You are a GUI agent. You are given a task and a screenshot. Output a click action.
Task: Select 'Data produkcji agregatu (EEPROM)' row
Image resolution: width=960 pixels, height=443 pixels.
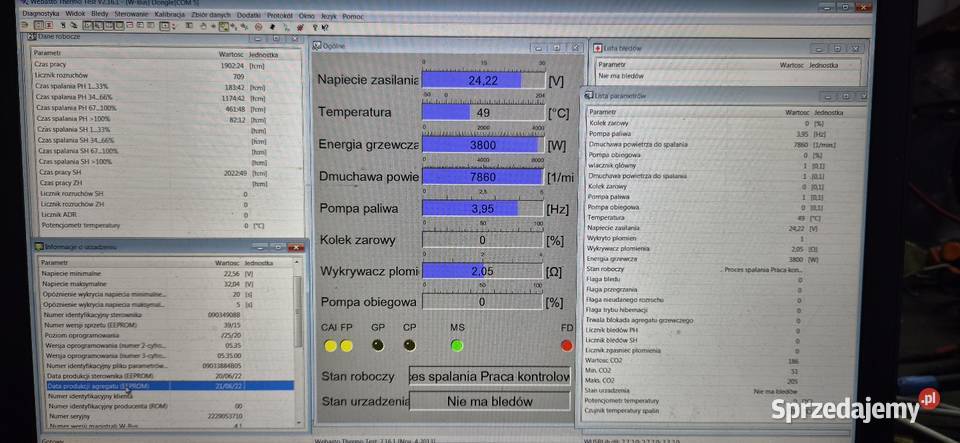click(x=170, y=386)
